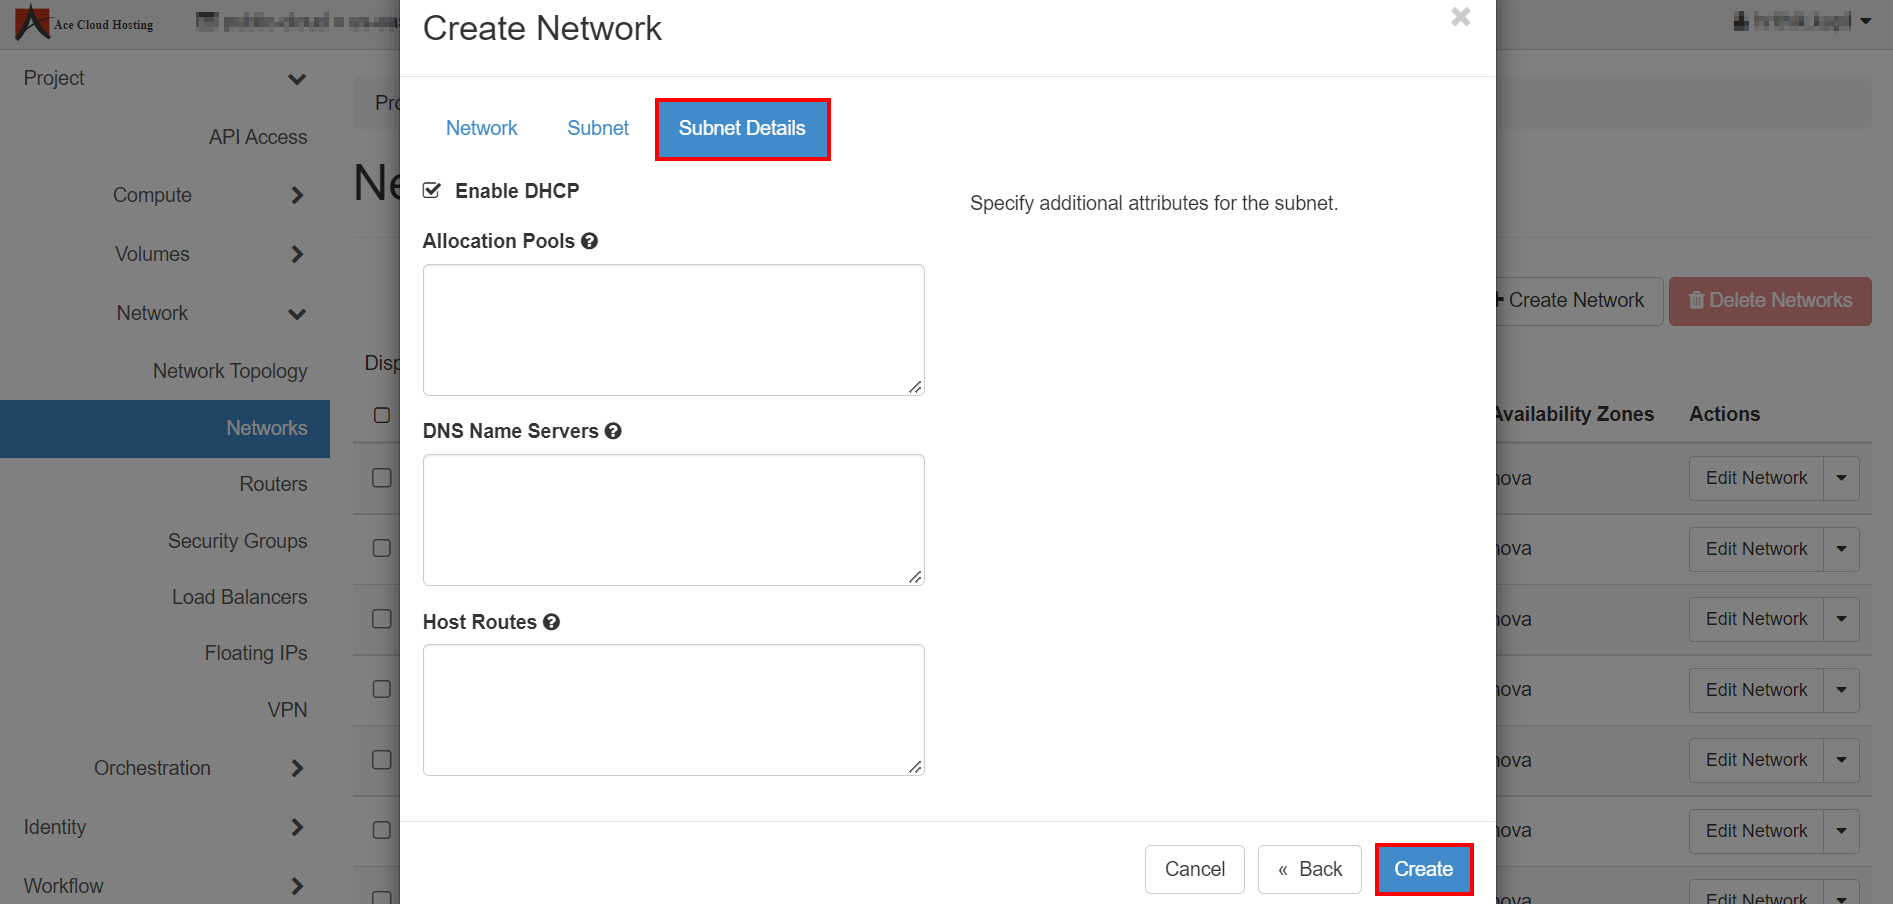Click the Host Routes textarea resize grip

click(915, 767)
